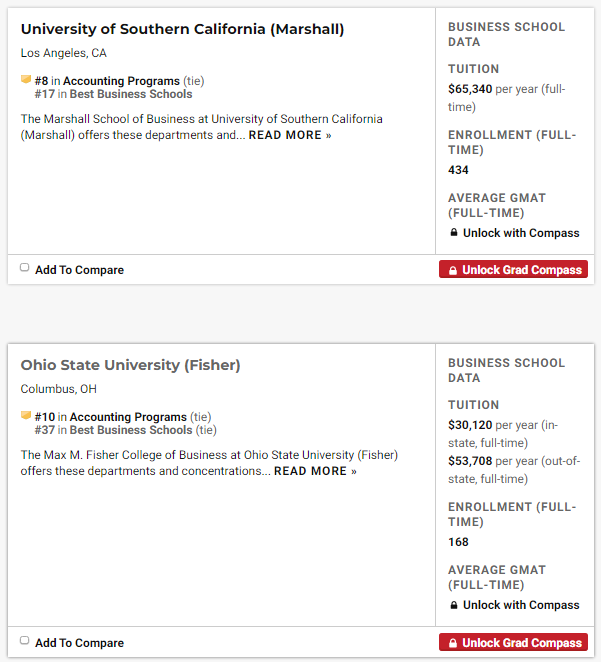
Task: Open Ohio State University (Fisher) title link
Action: click(130, 365)
